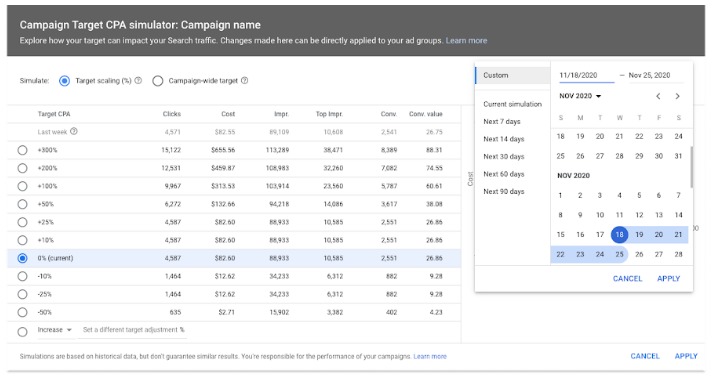The width and height of the screenshot is (713, 377).
Task: Click help icon beside Campaign-wide target
Action: [245, 80]
